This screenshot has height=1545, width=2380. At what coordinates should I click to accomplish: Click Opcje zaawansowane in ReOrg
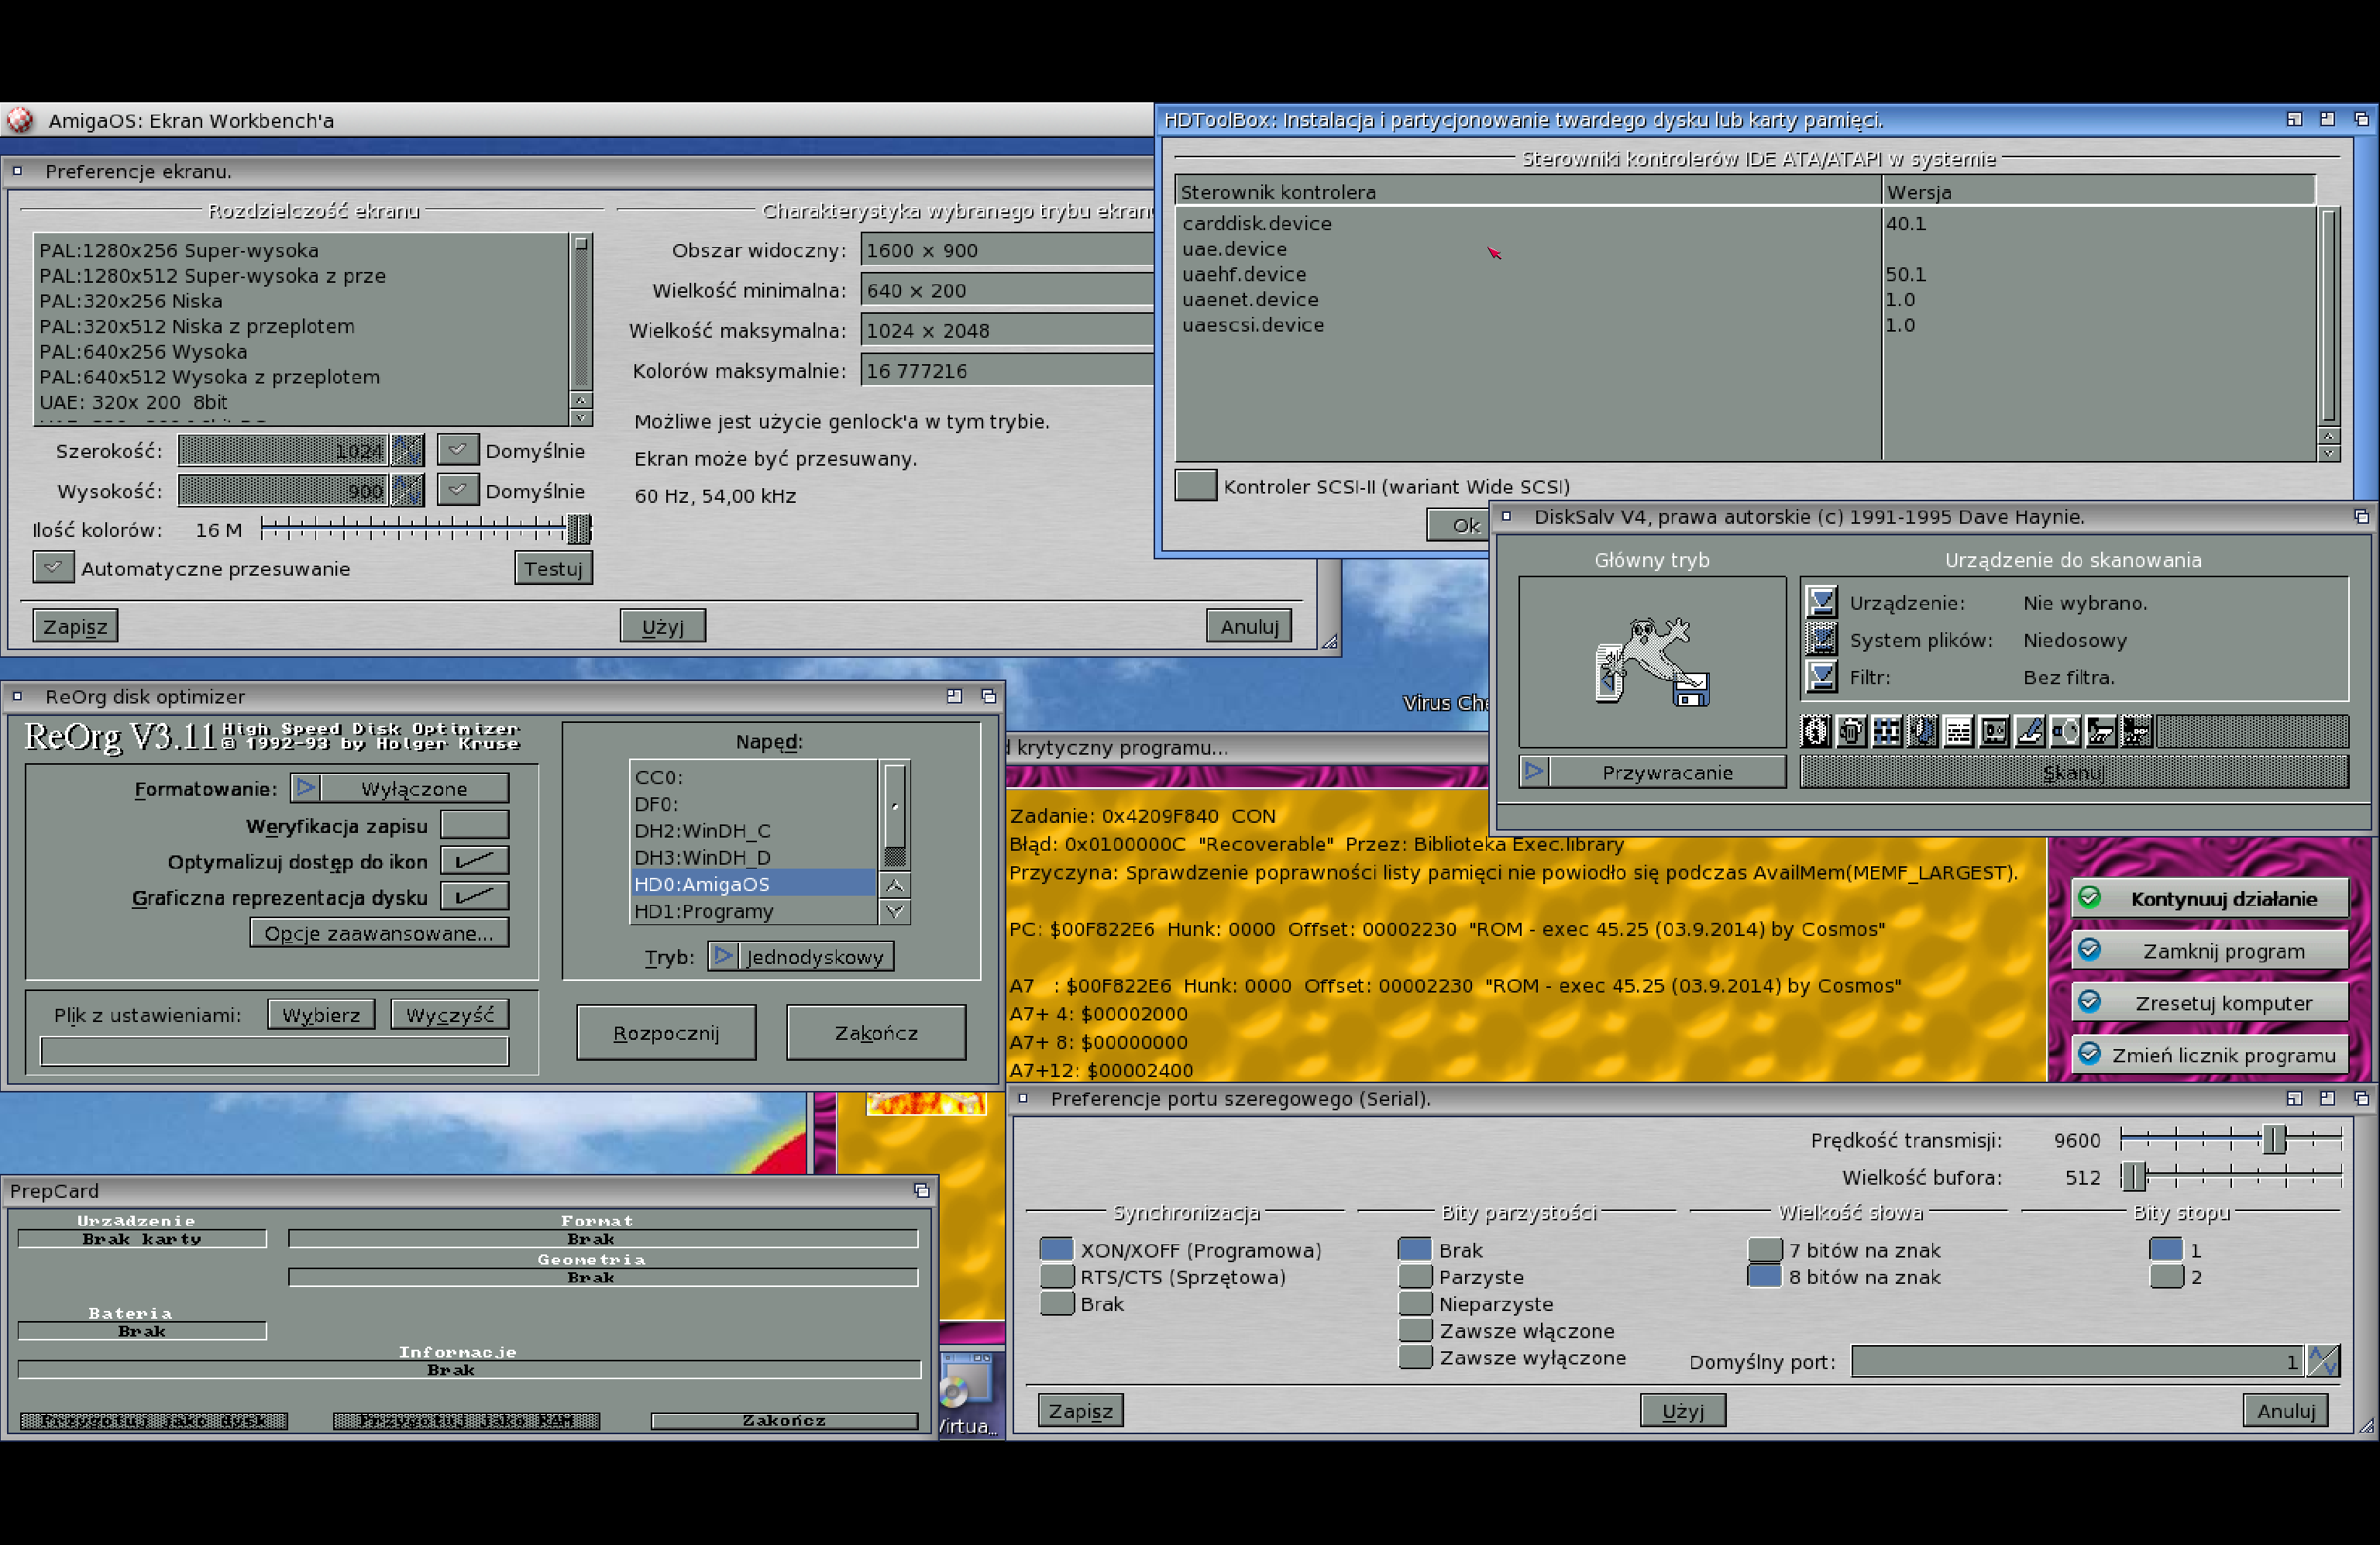pyautogui.click(x=379, y=933)
